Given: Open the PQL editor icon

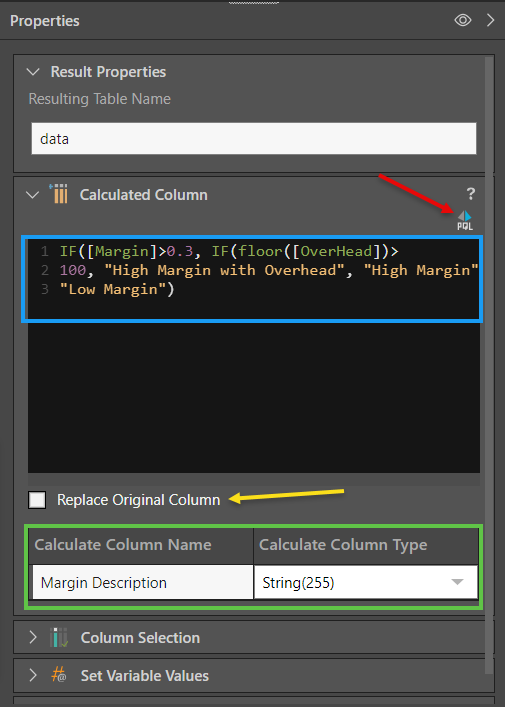Looking at the screenshot, I should coord(465,221).
